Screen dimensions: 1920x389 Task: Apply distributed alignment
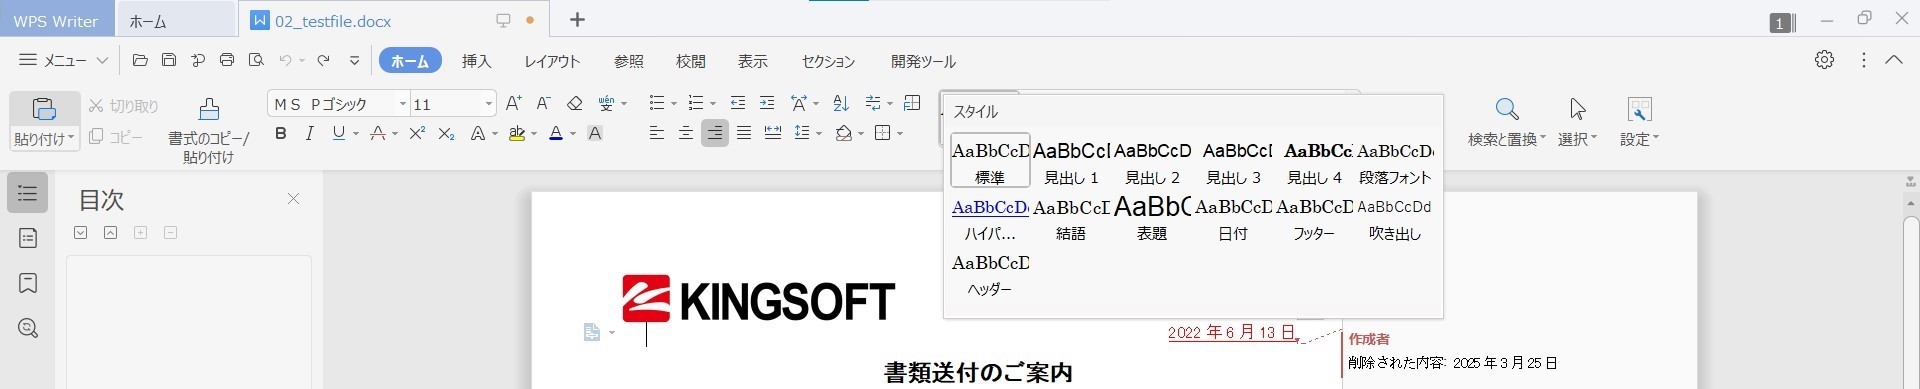click(773, 133)
